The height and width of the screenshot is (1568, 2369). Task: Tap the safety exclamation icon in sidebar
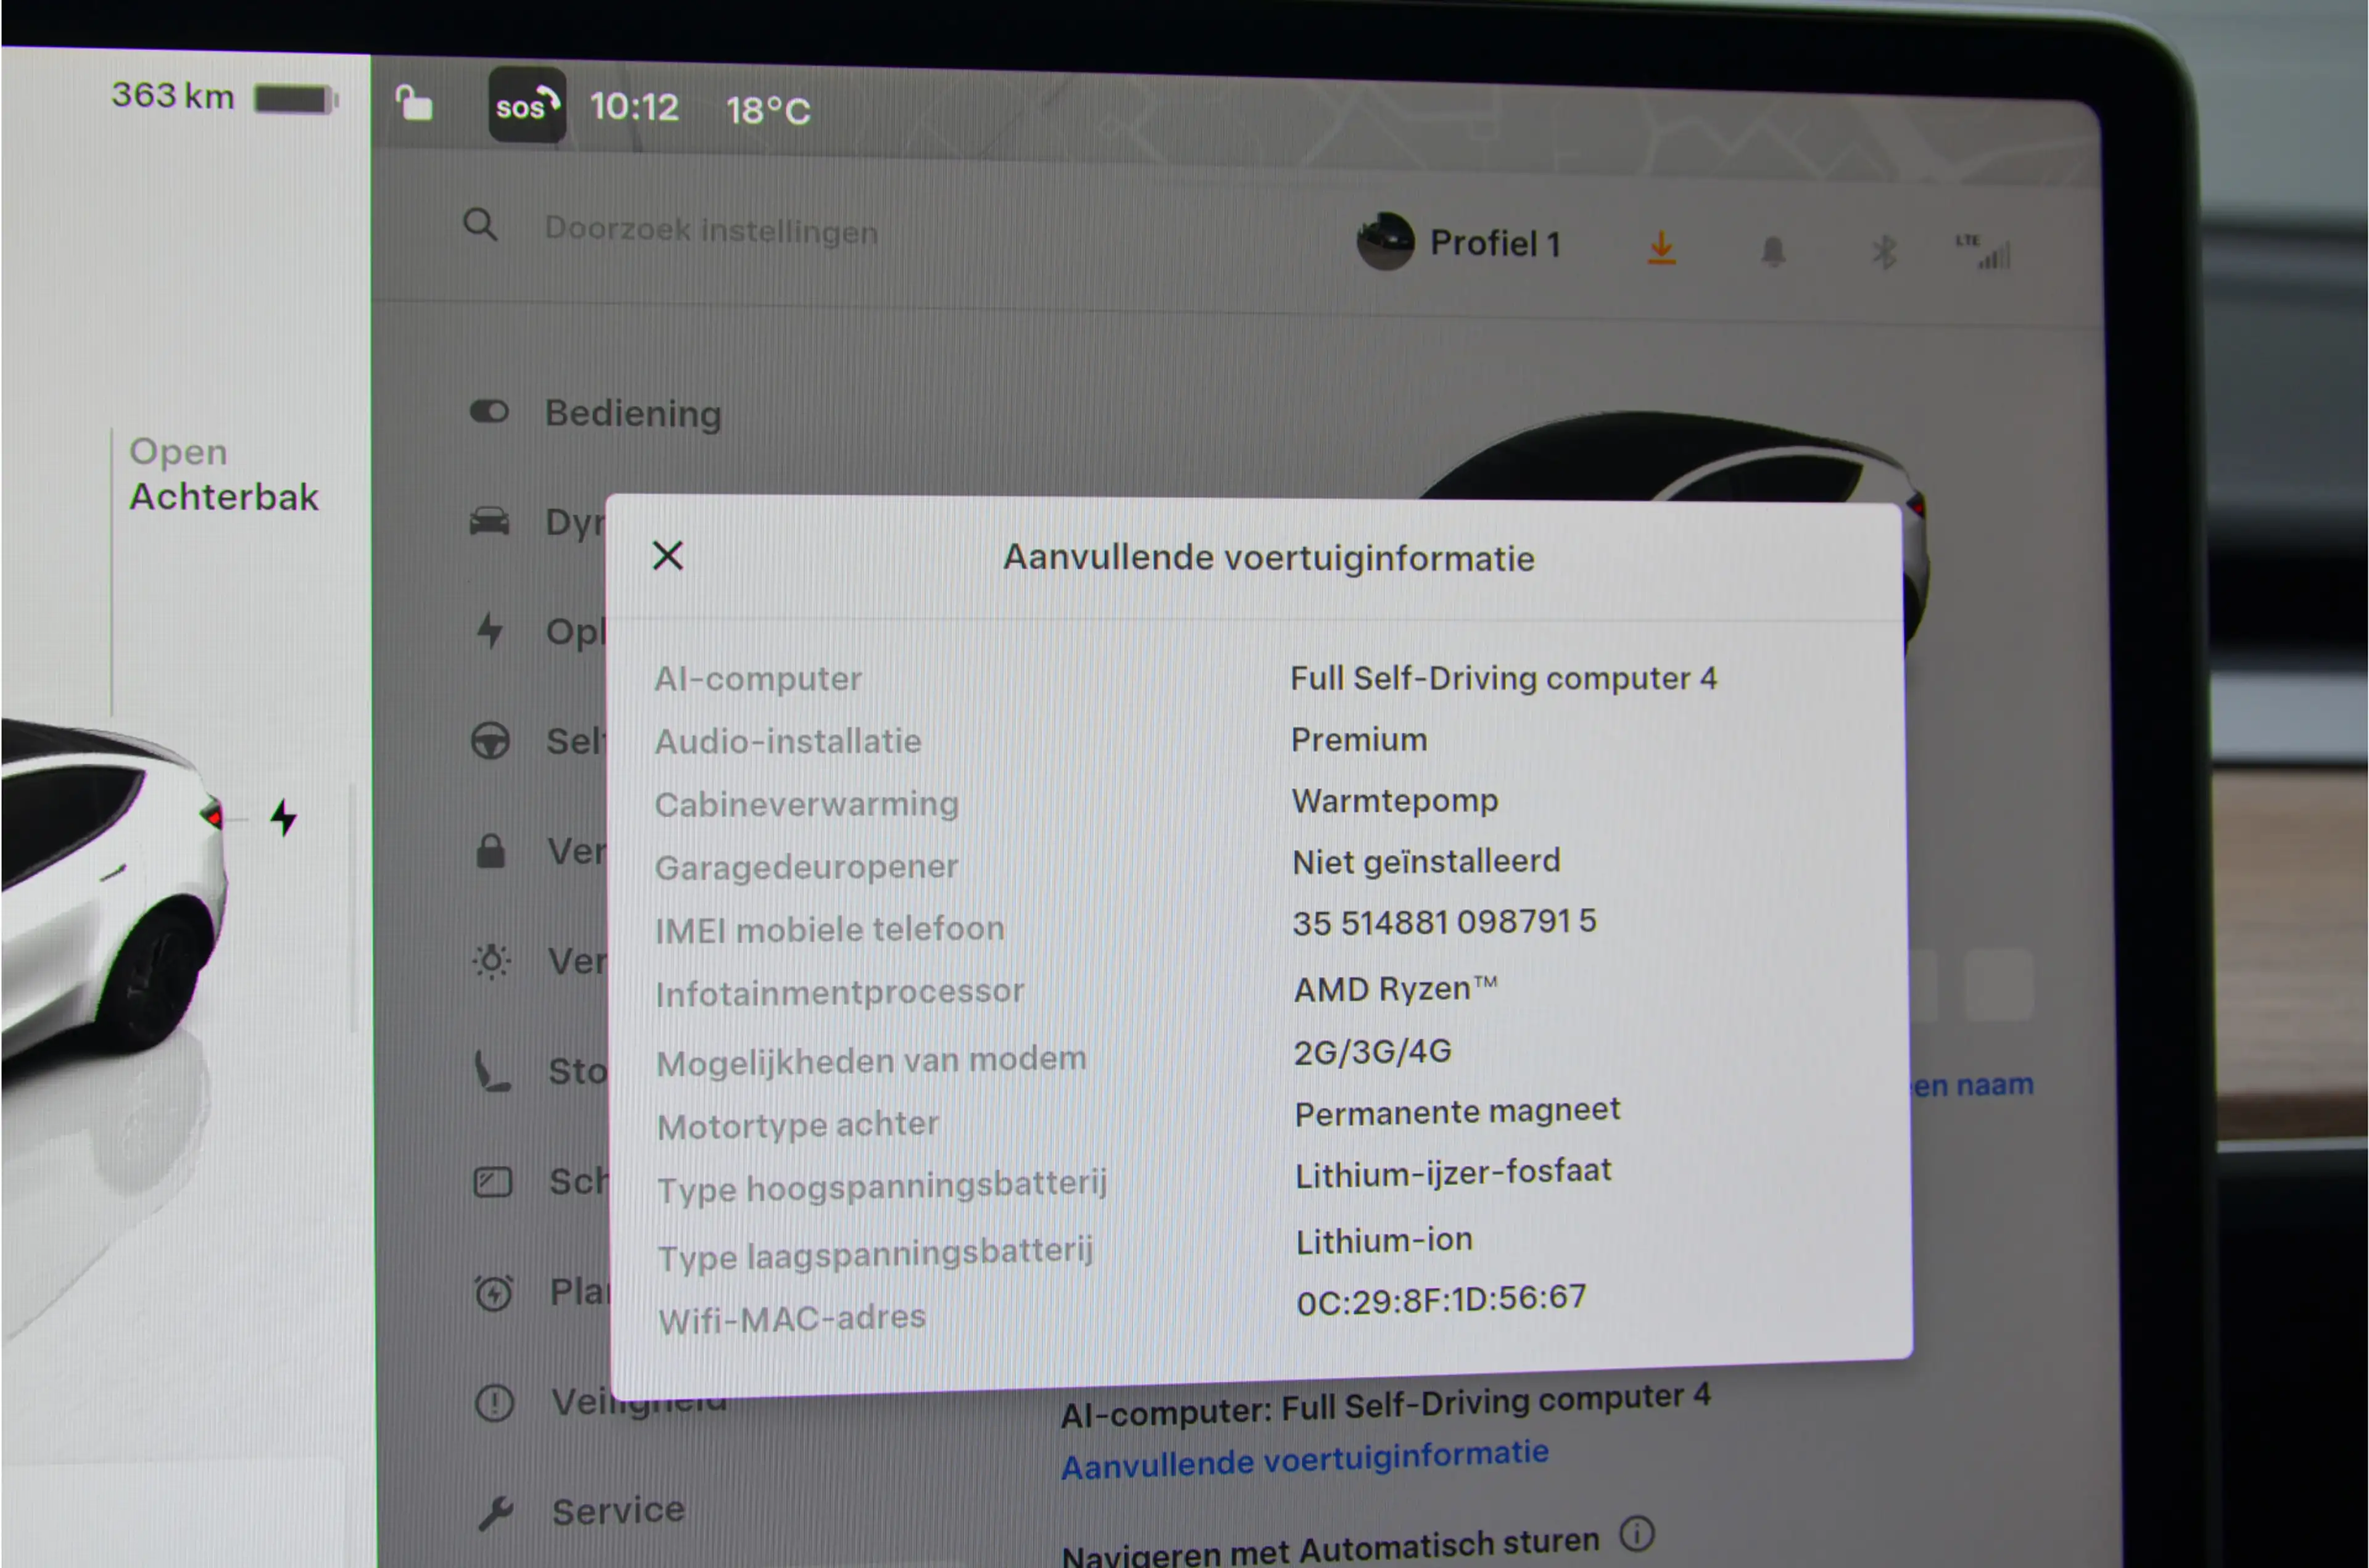pos(494,1403)
